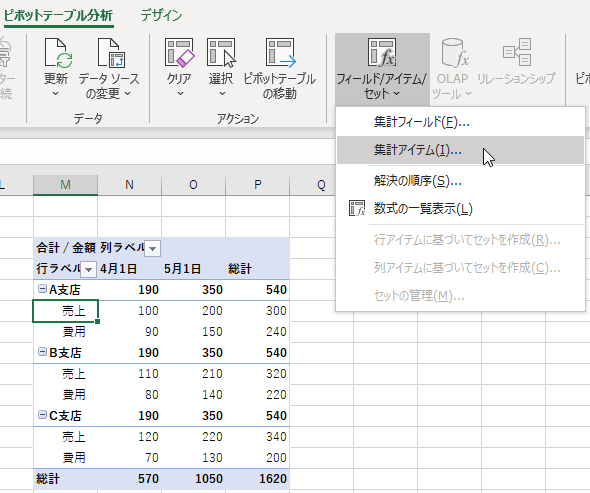Click the value 70 cell

[129, 458]
